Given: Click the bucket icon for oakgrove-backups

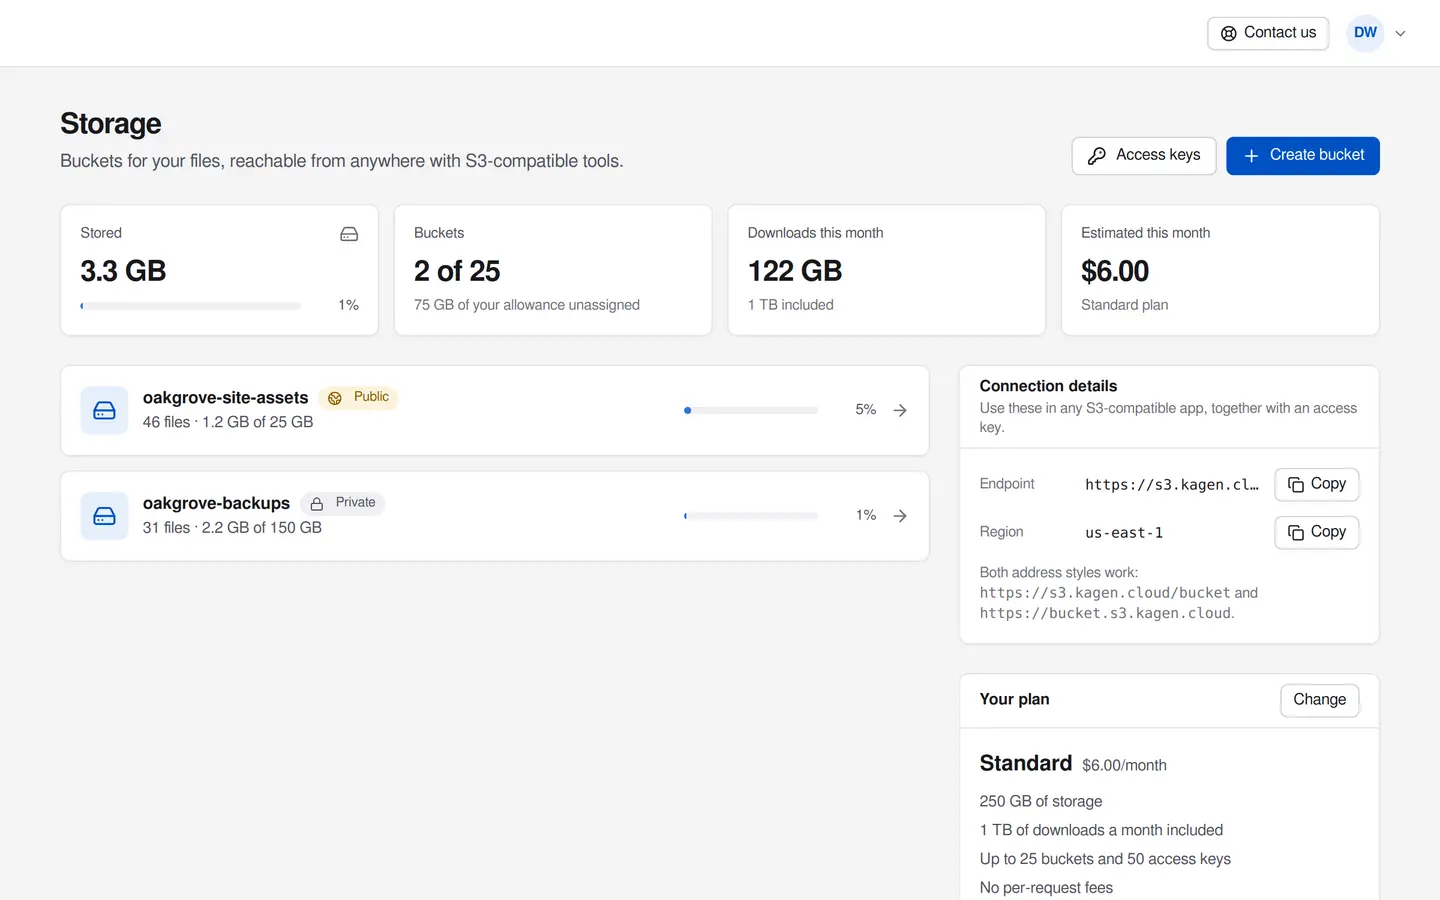Looking at the screenshot, I should pyautogui.click(x=104, y=516).
